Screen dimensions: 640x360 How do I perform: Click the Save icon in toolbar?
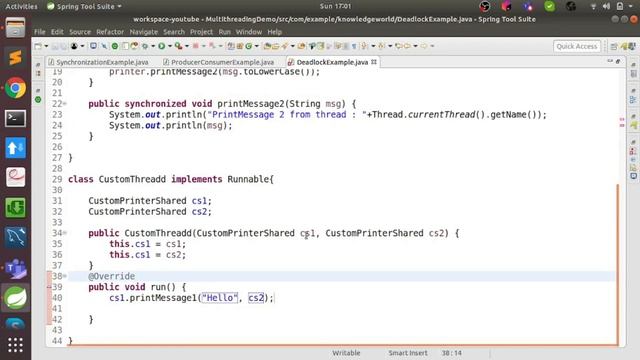(55, 46)
